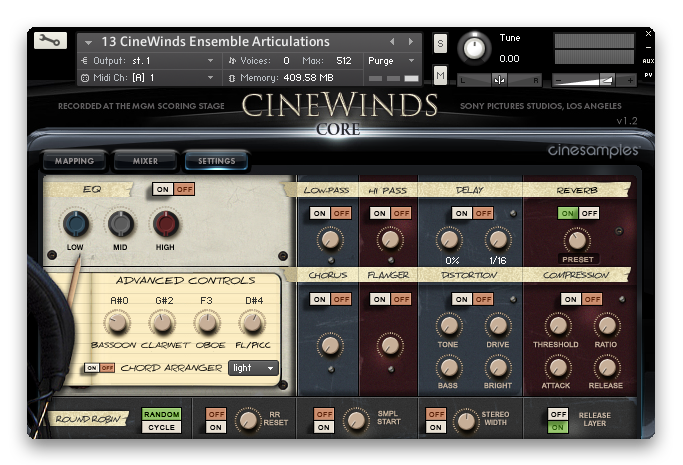683x465 pixels.
Task: Click the Distortion BASS knob
Action: 449,367
